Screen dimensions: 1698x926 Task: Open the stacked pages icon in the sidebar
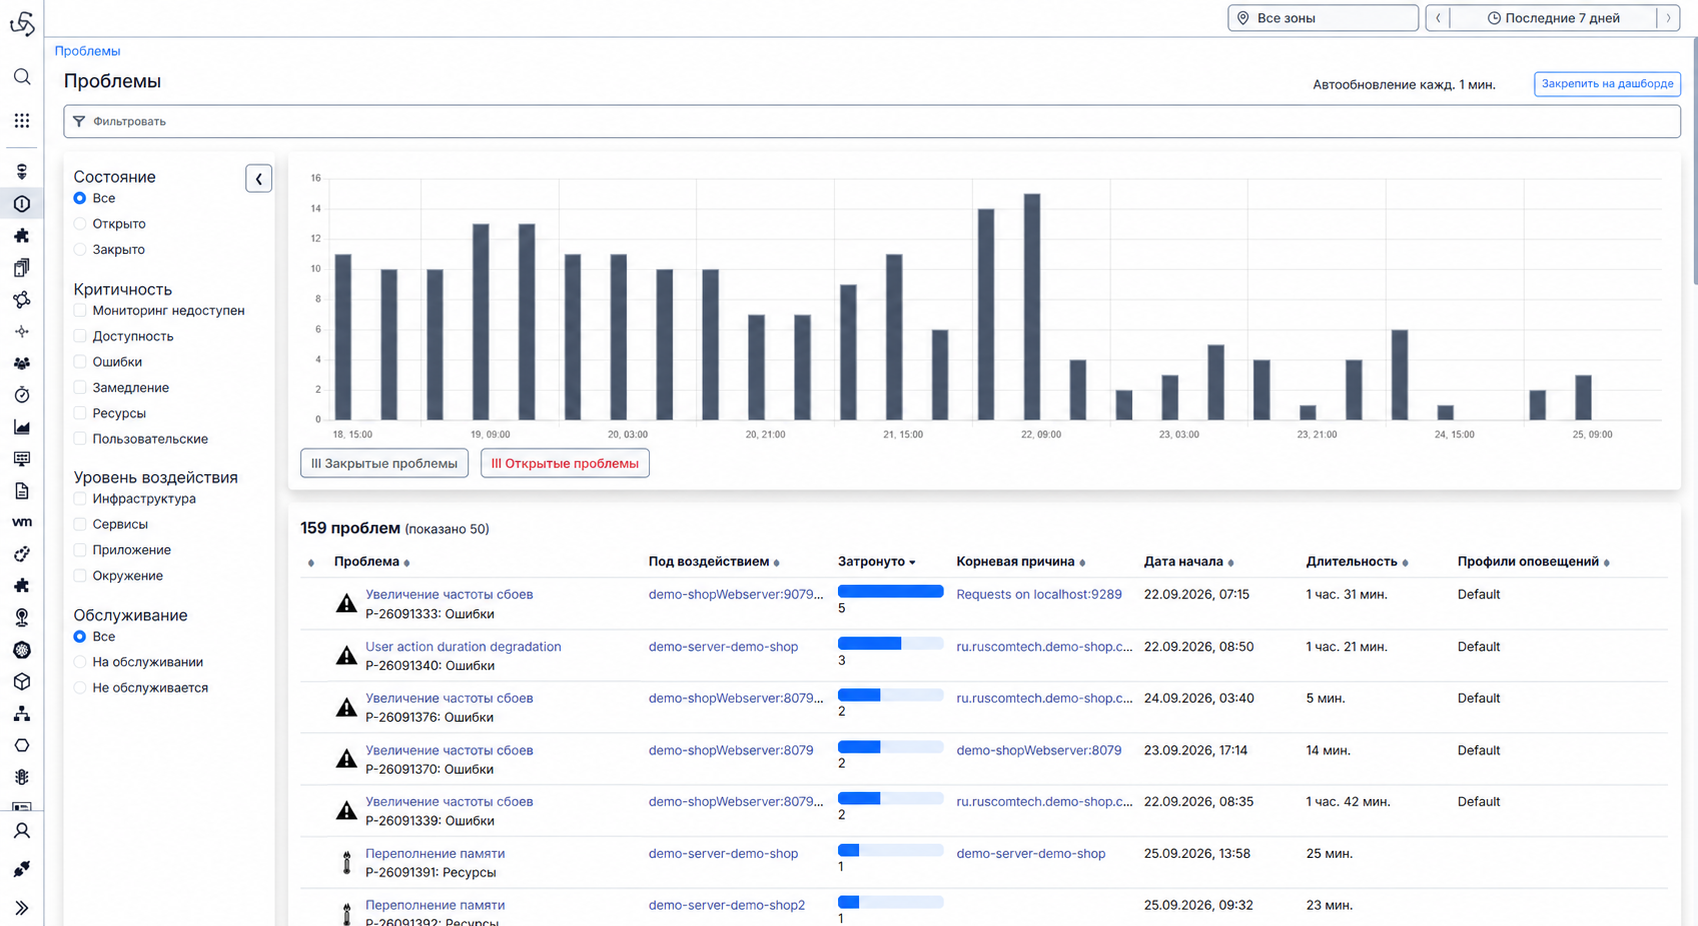tap(22, 268)
